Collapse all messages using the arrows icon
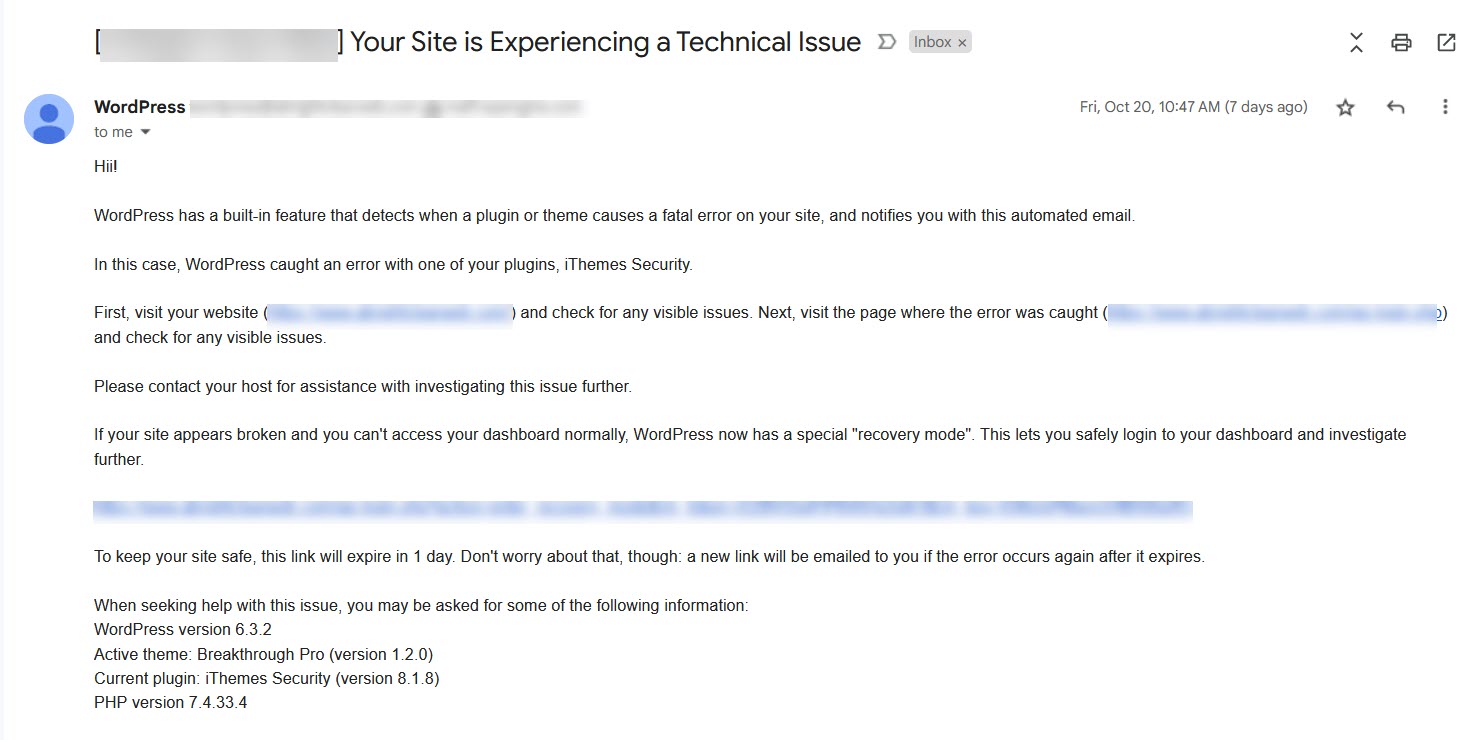The width and height of the screenshot is (1470, 740). tap(1356, 42)
